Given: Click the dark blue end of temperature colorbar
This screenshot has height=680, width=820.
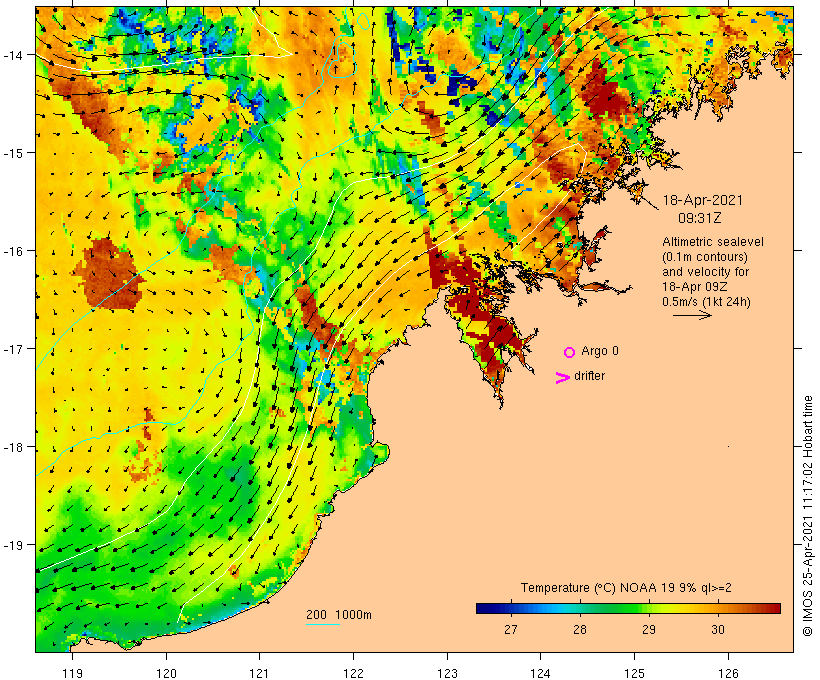Looking at the screenshot, I should pos(484,608).
